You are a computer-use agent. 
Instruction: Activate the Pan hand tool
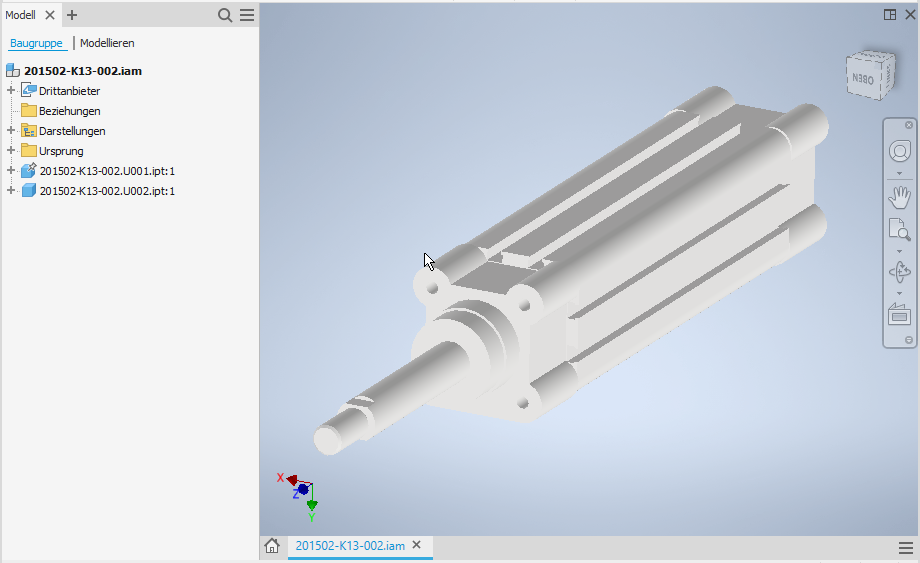tap(899, 196)
